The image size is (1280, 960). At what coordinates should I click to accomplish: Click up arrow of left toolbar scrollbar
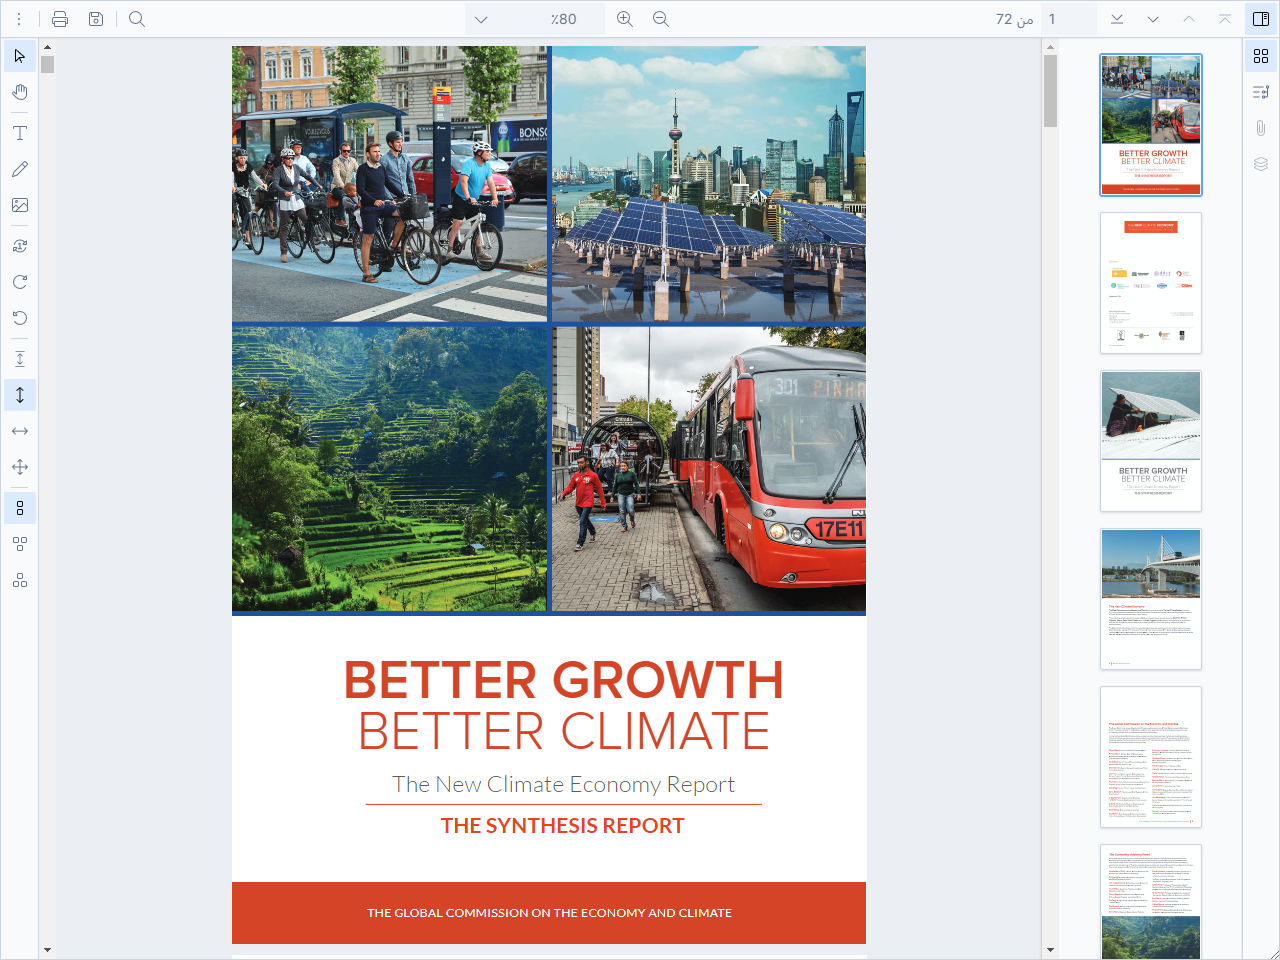[47, 47]
